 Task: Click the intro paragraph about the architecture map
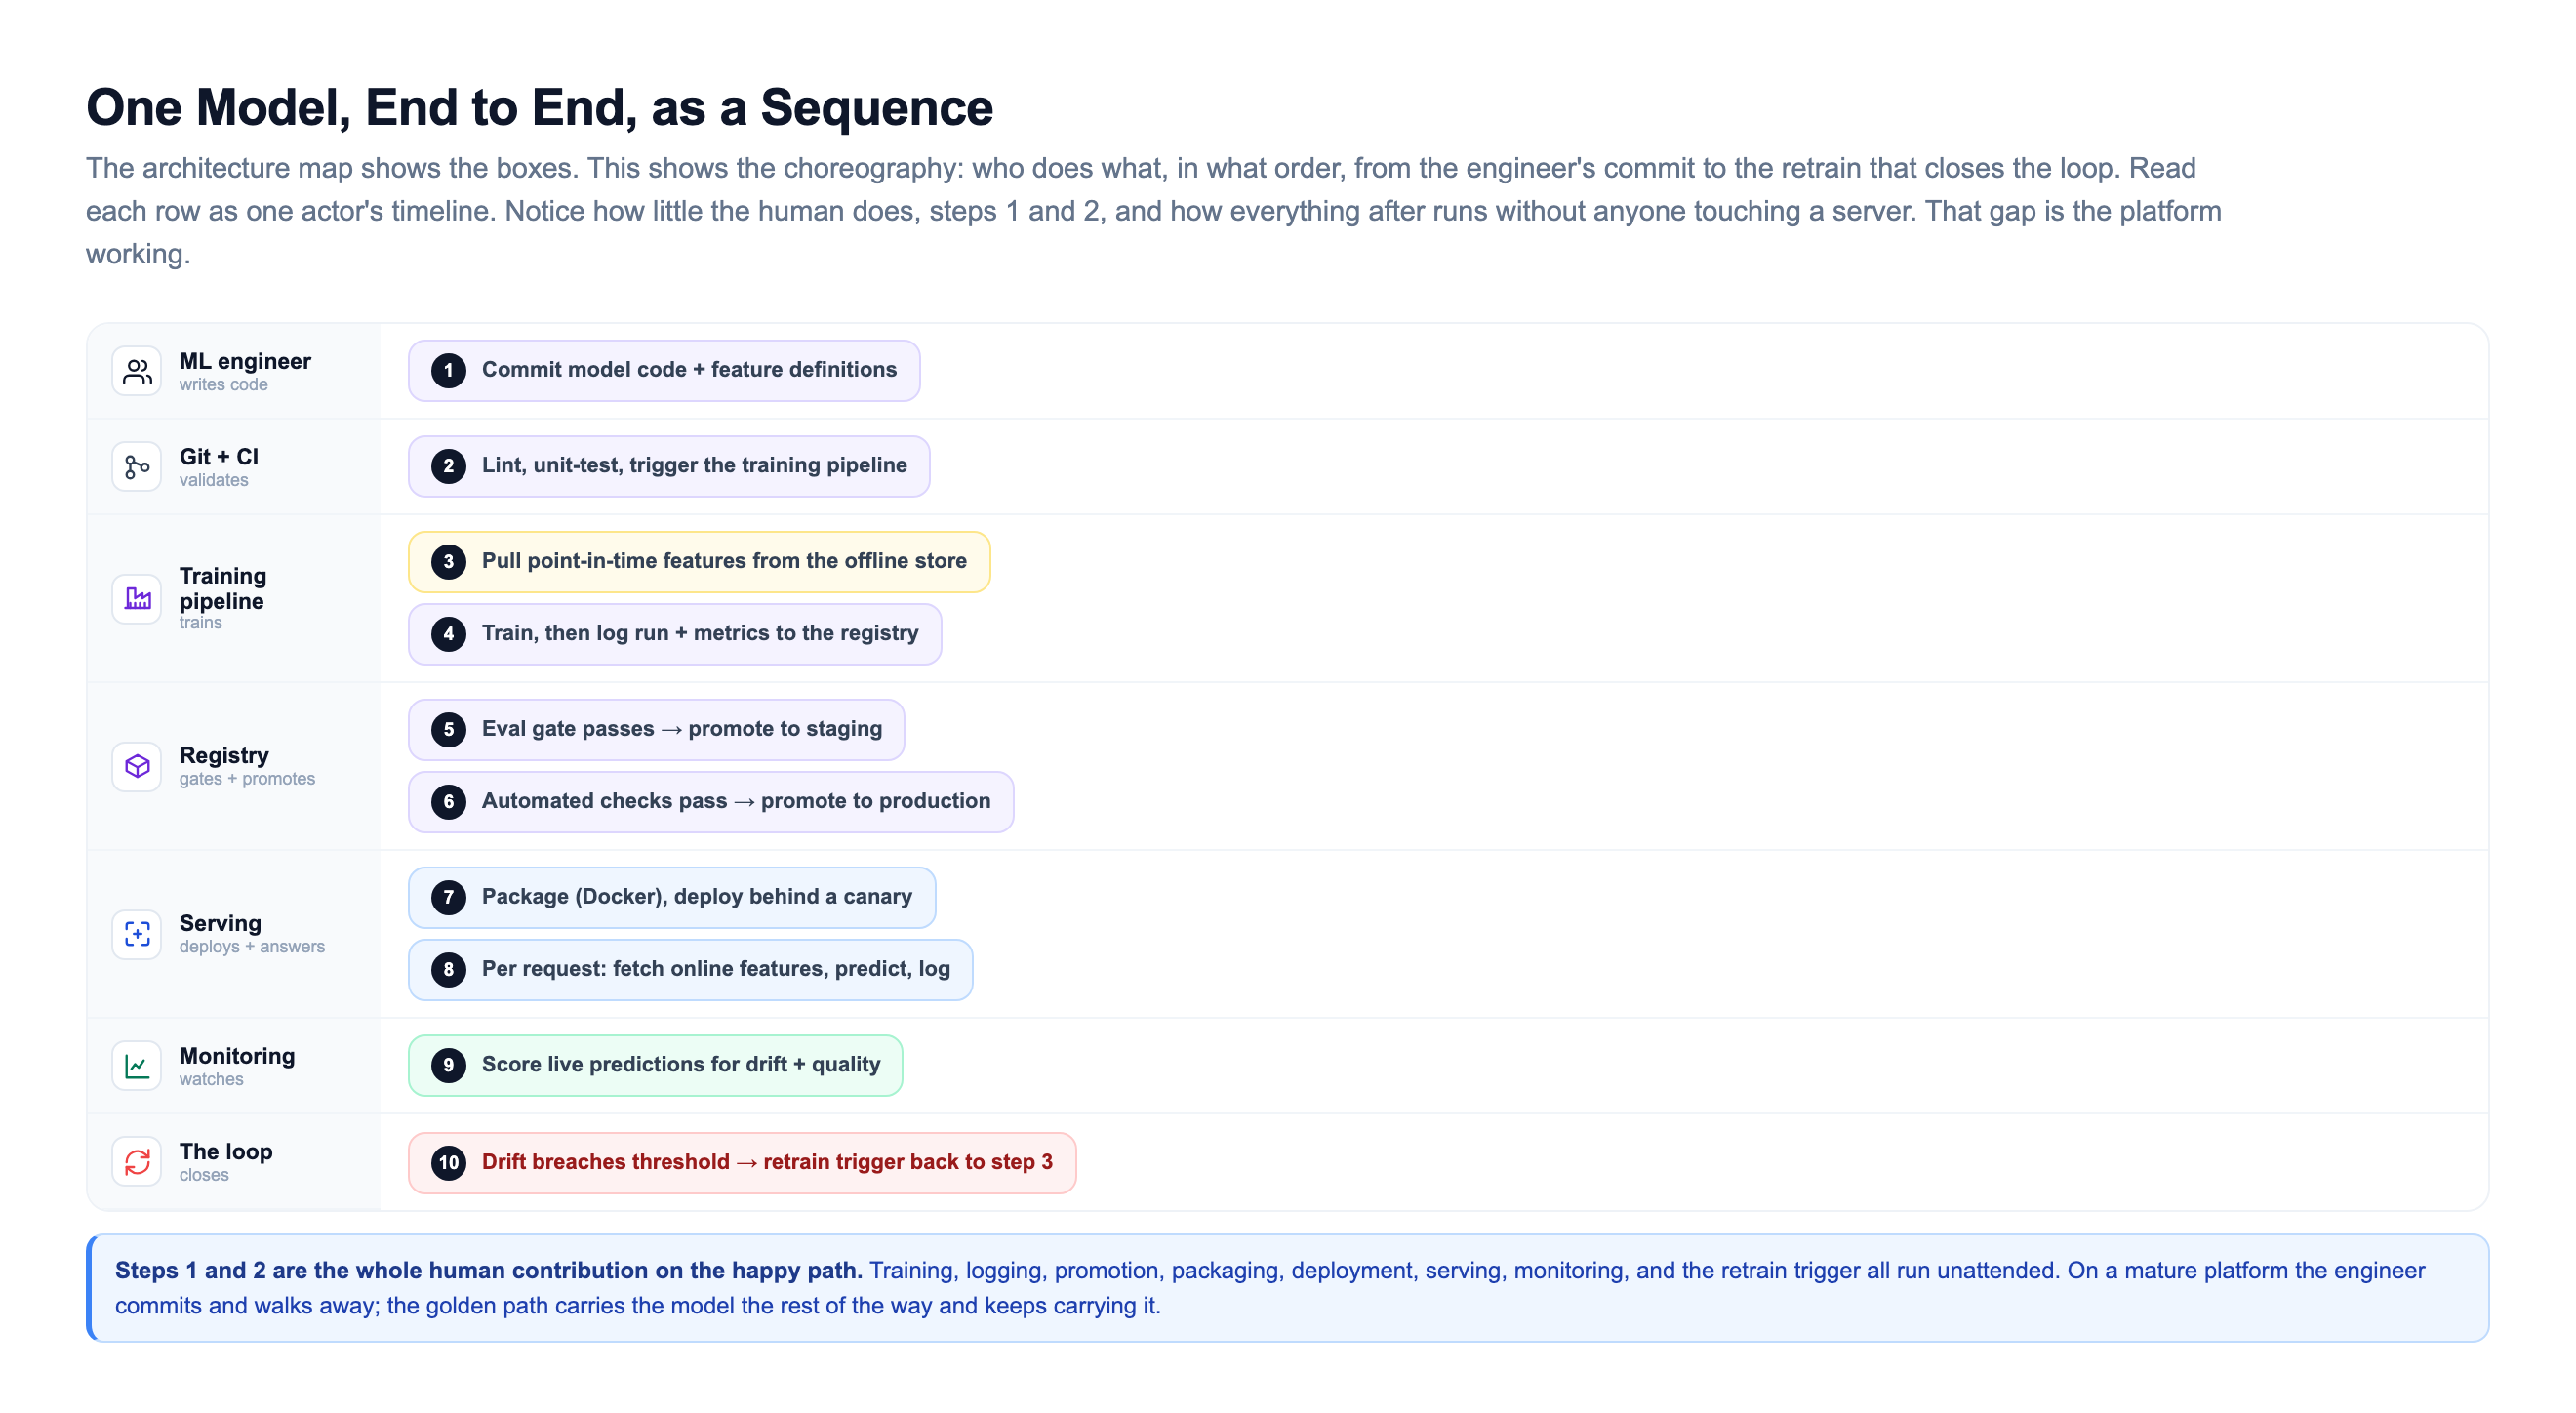[1154, 211]
